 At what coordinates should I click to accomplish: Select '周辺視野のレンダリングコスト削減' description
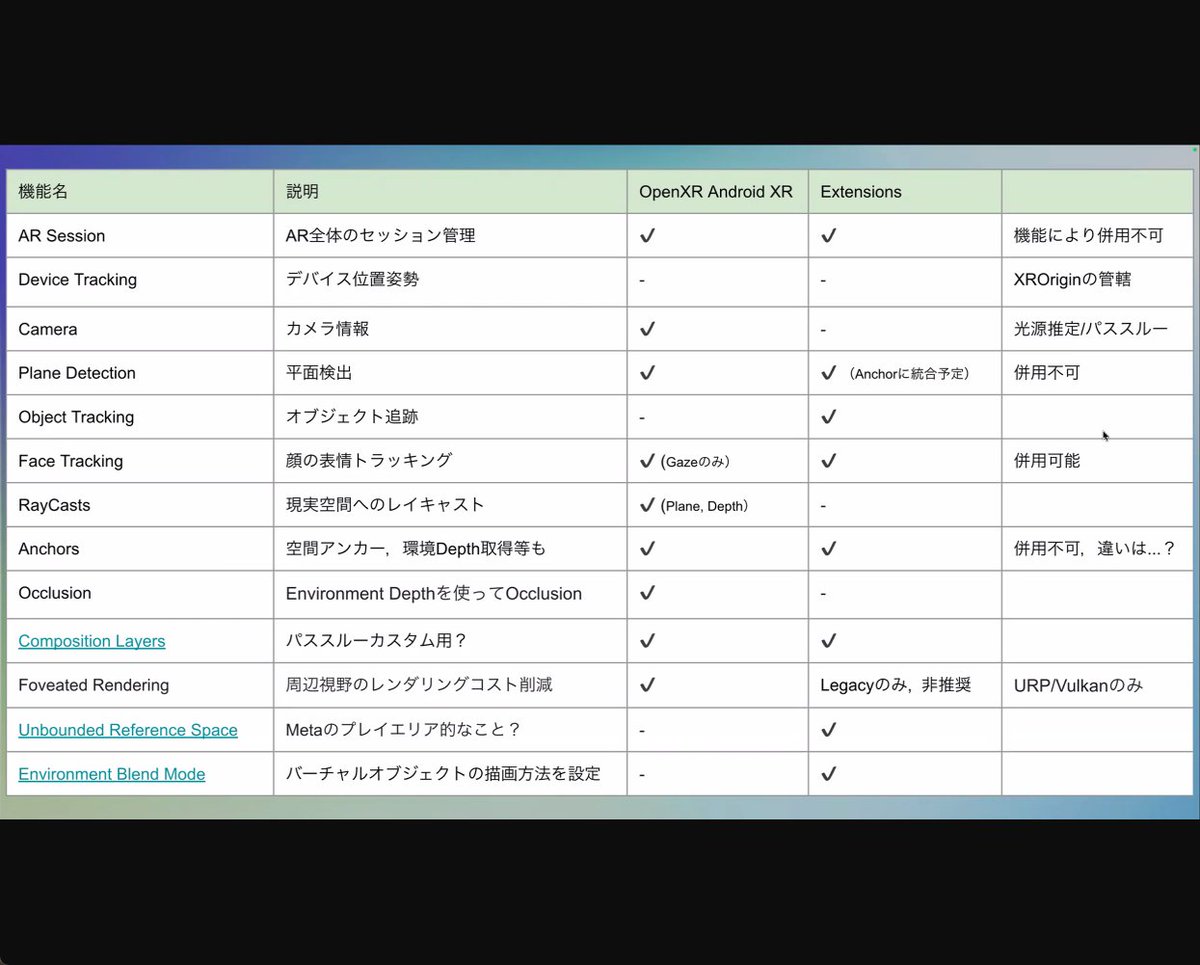(x=419, y=686)
